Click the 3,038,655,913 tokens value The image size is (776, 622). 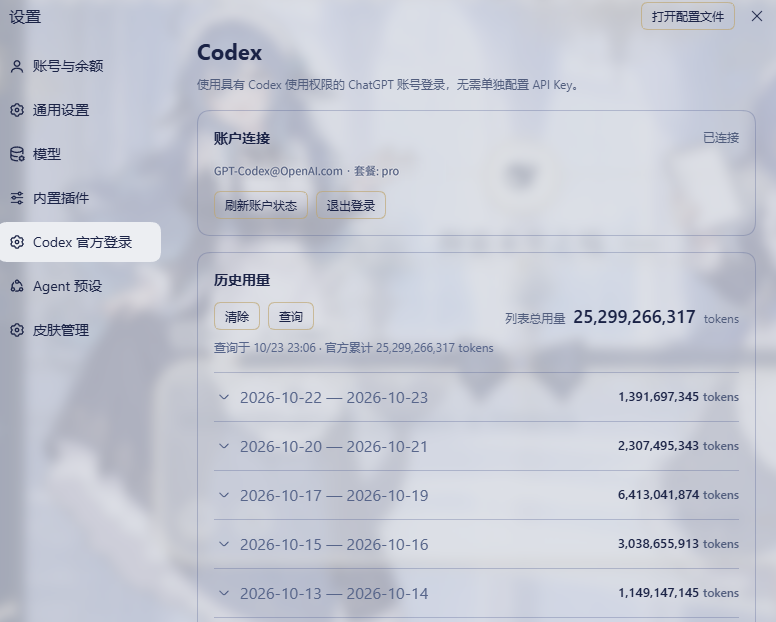click(x=678, y=544)
